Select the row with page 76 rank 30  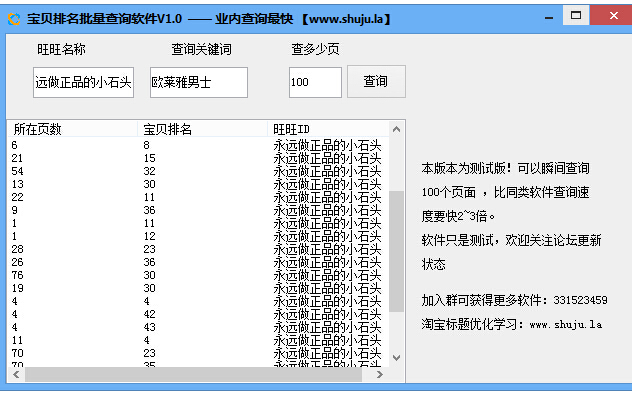click(x=198, y=275)
